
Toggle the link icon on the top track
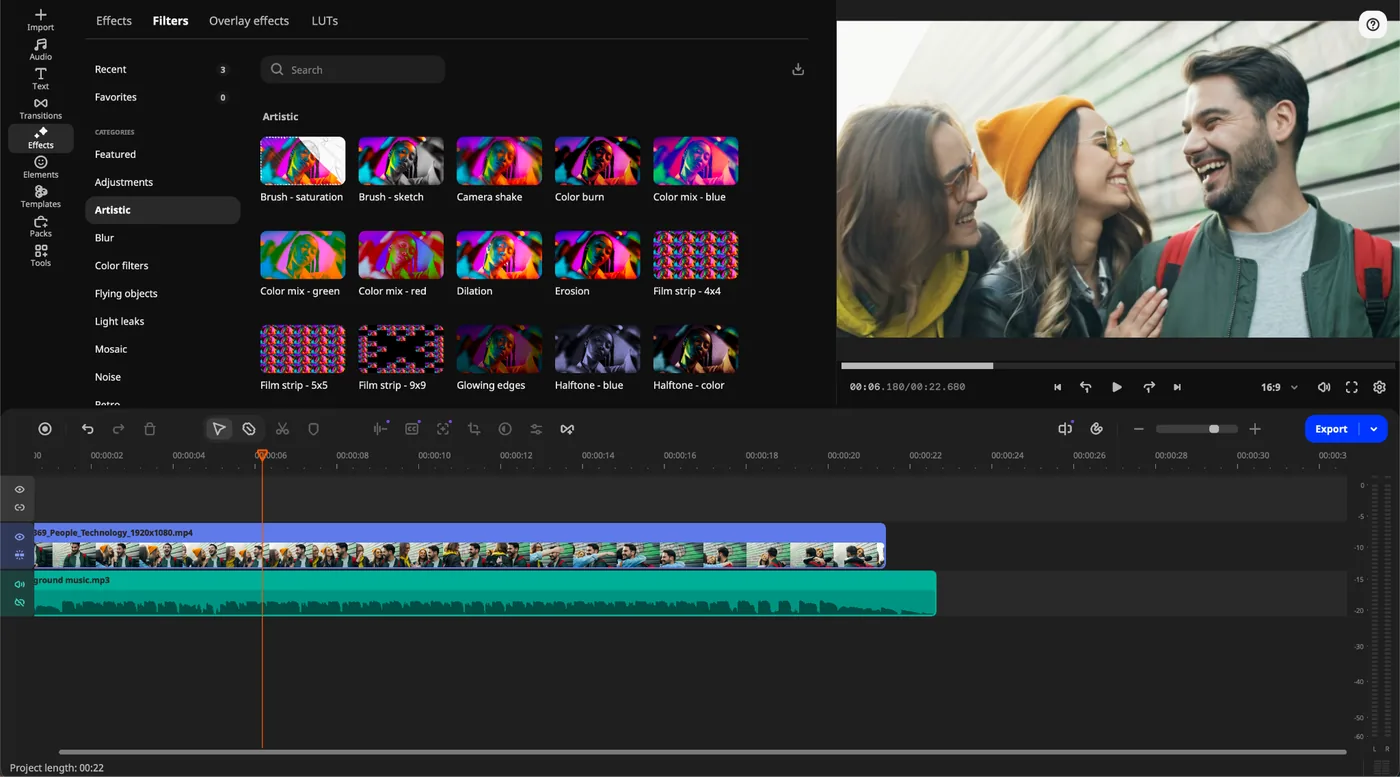[19, 507]
